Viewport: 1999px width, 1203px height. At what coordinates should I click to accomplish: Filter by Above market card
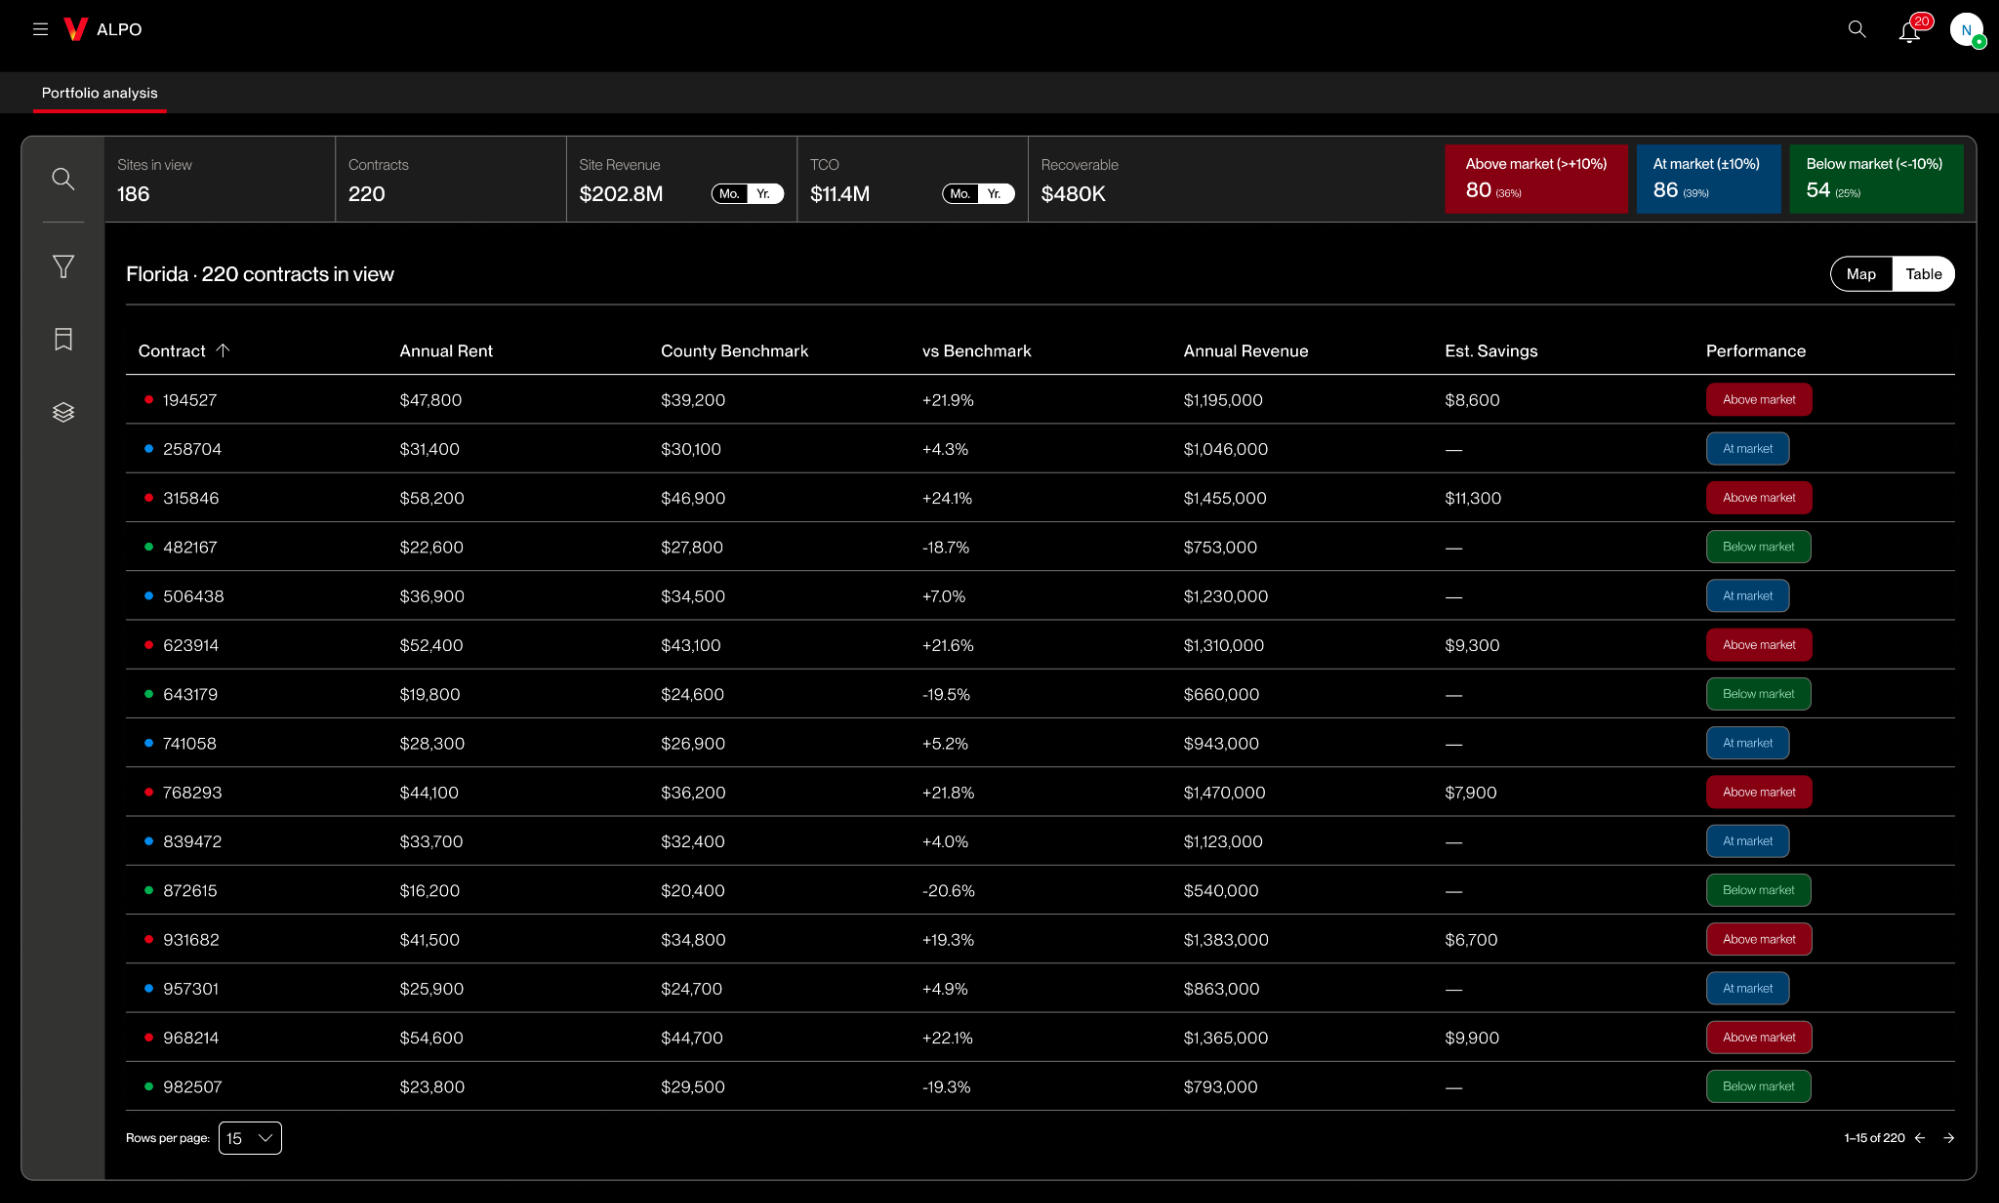pyautogui.click(x=1535, y=178)
